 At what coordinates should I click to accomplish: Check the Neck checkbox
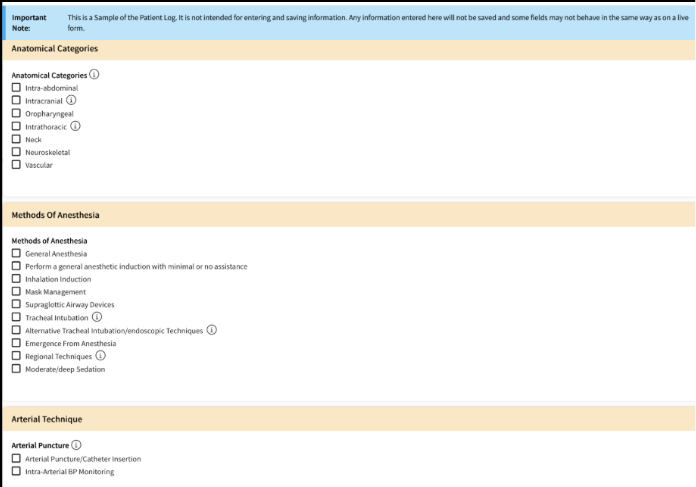tap(16, 139)
